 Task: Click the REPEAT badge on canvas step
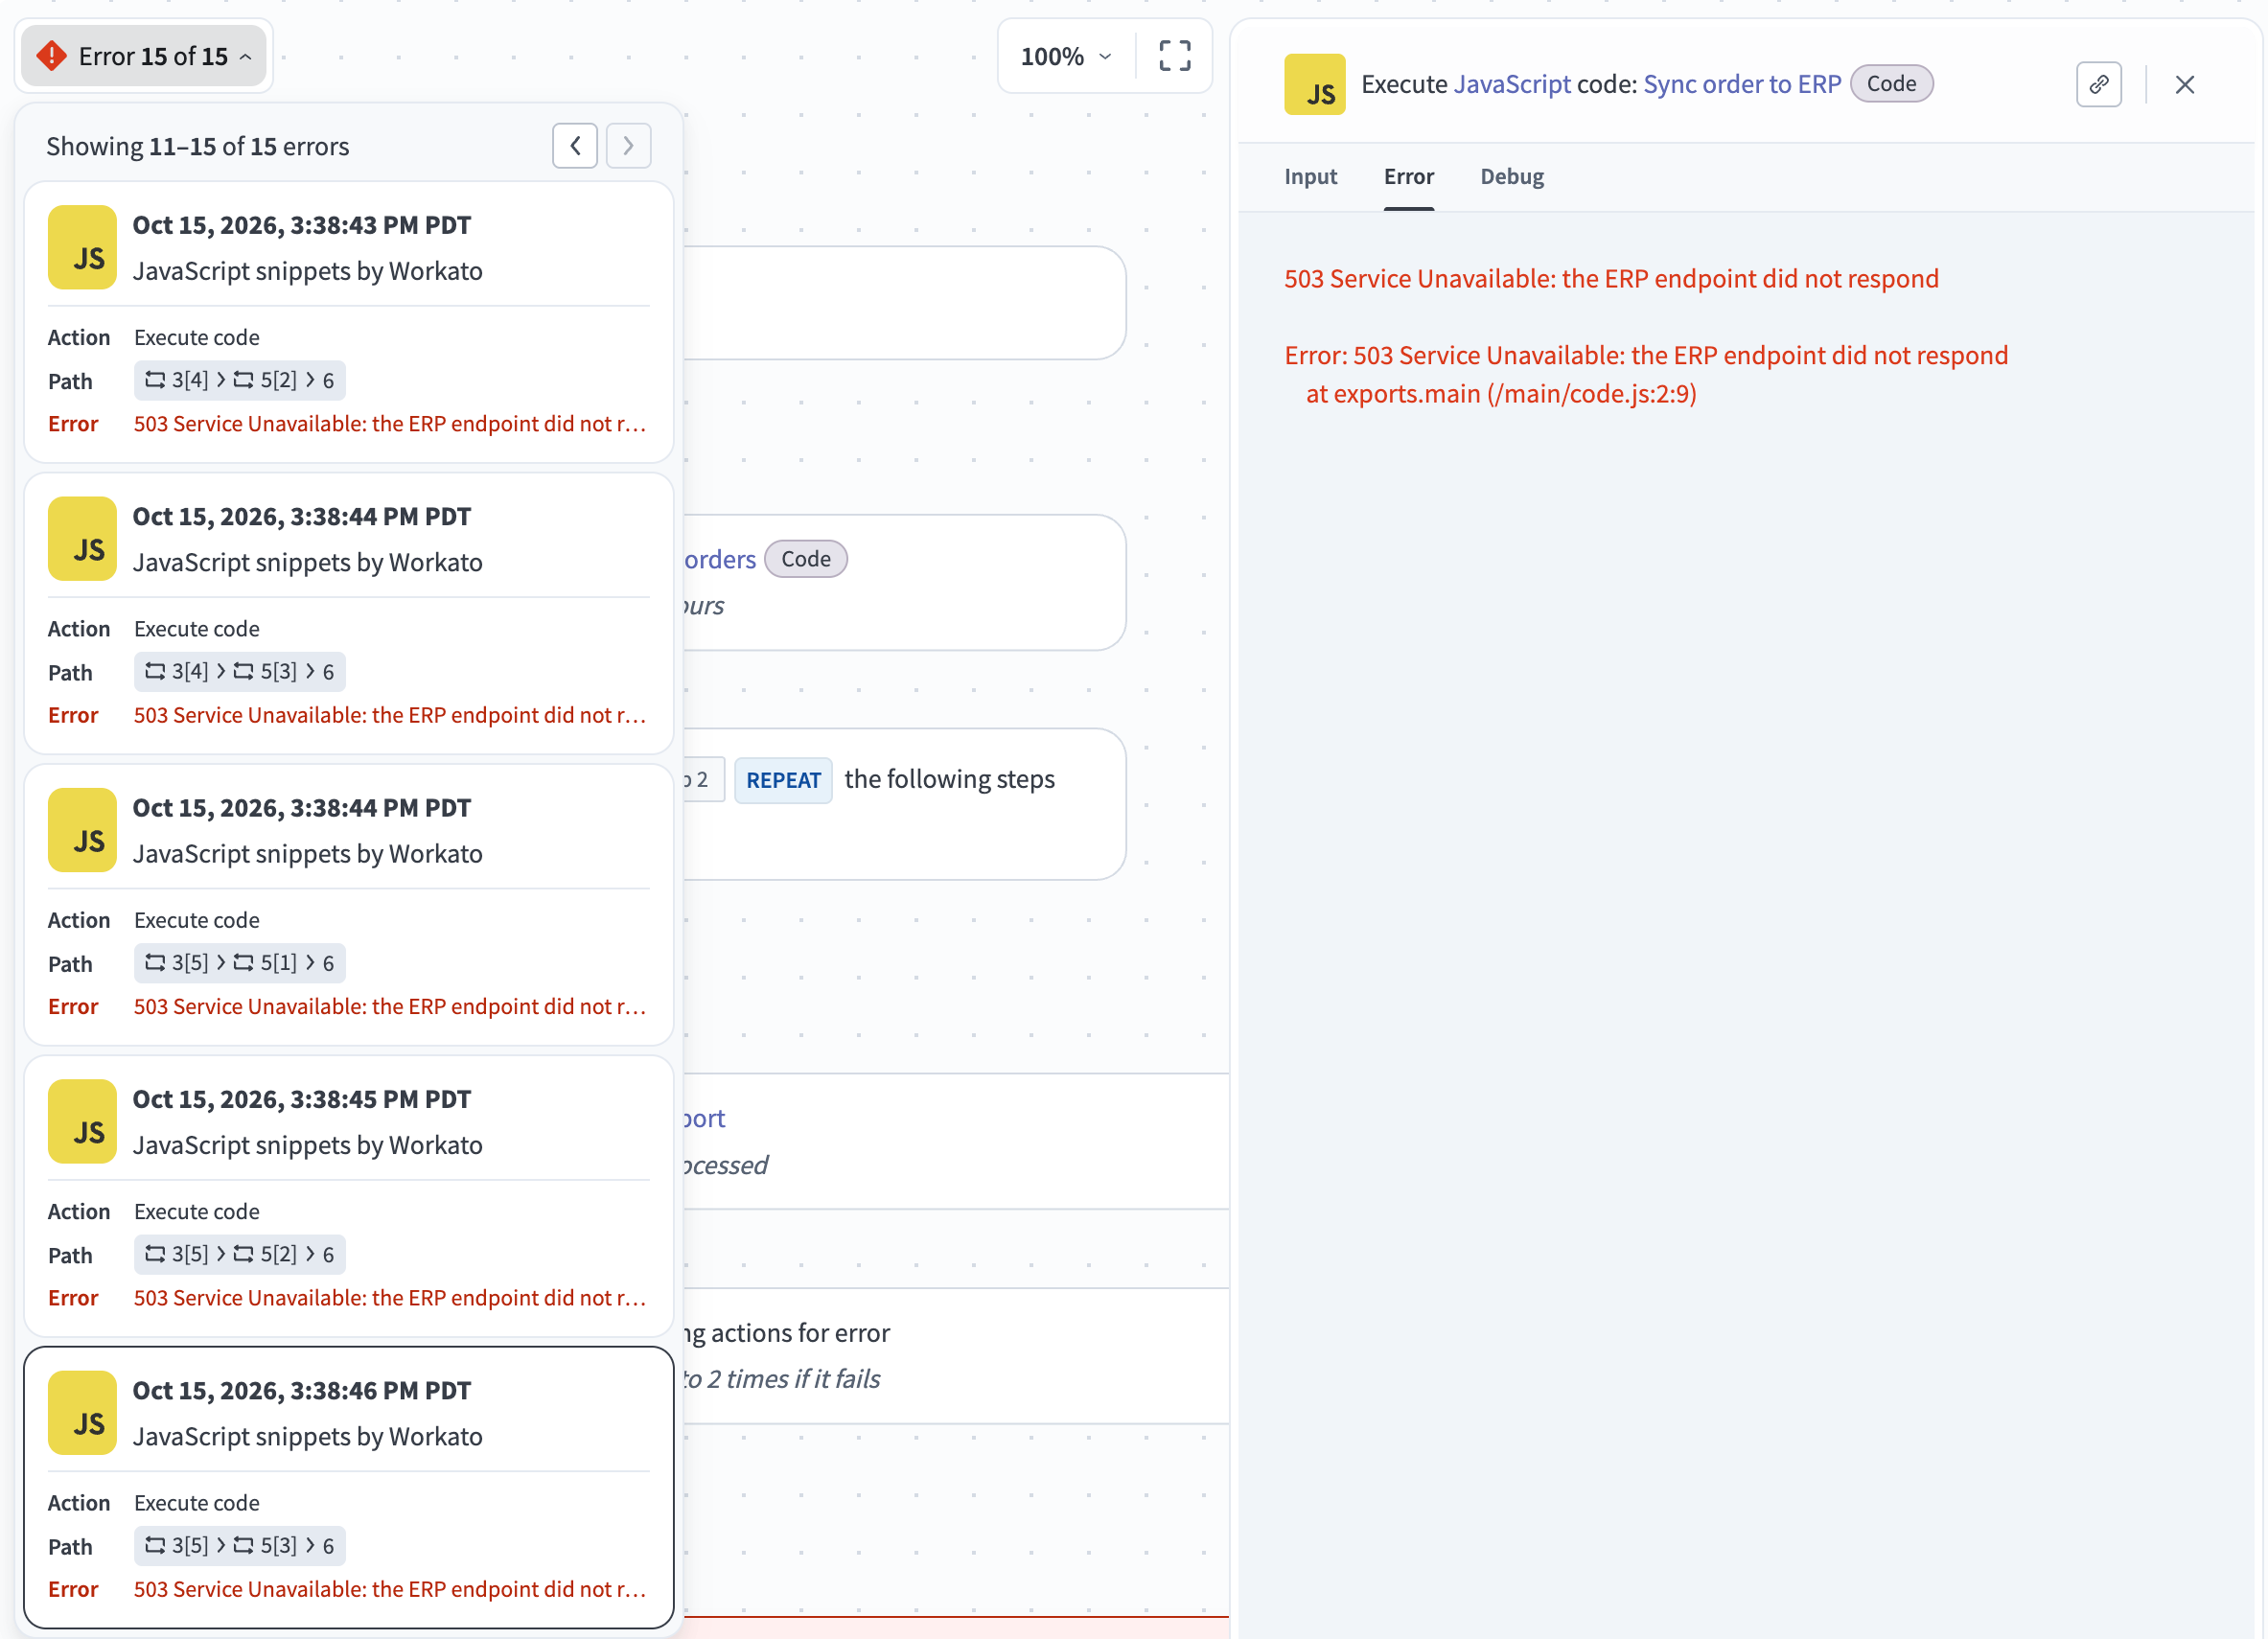(x=783, y=780)
